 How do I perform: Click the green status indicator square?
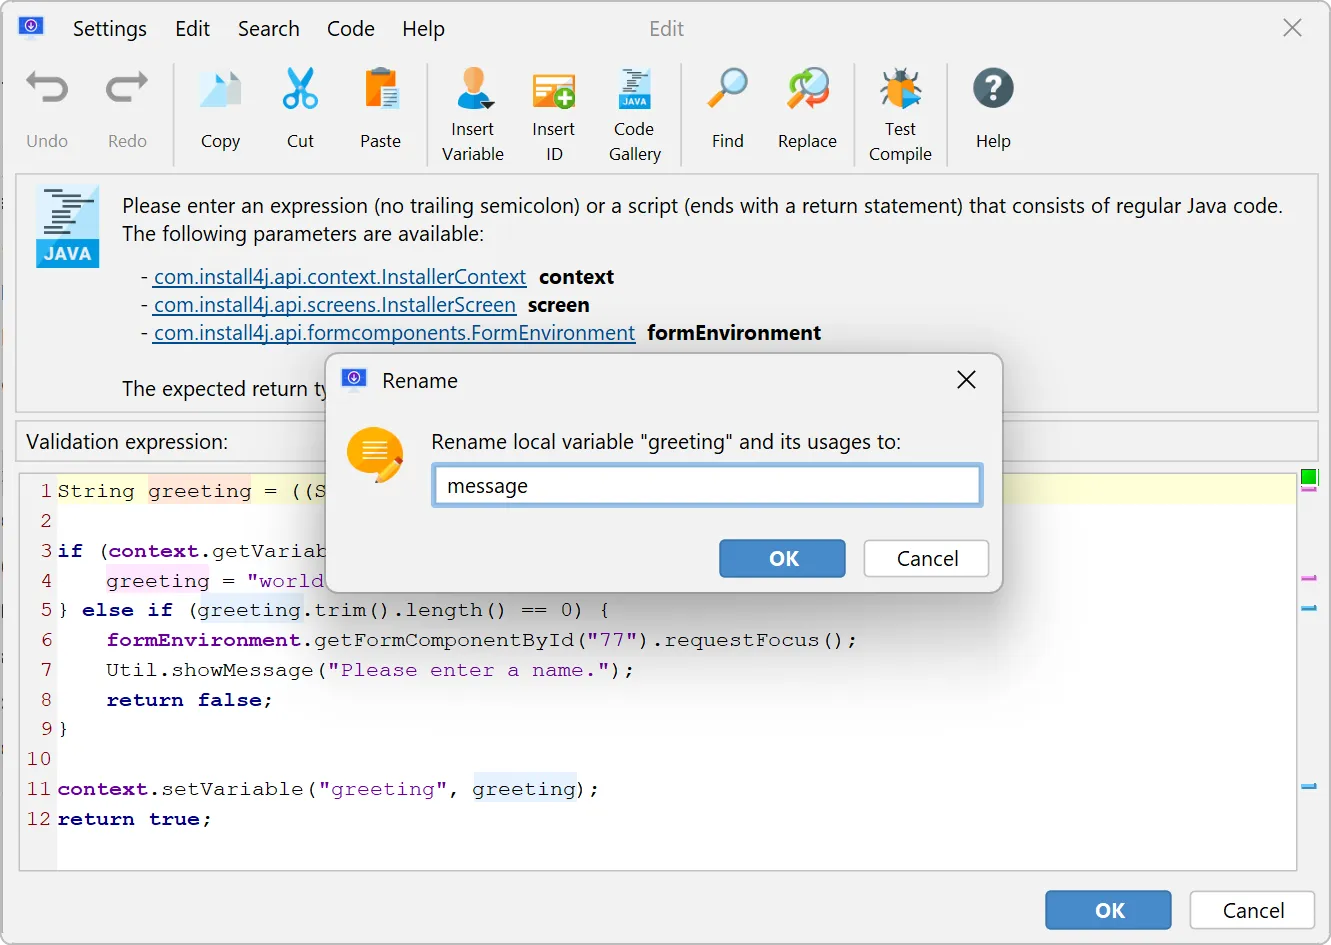(x=1309, y=476)
